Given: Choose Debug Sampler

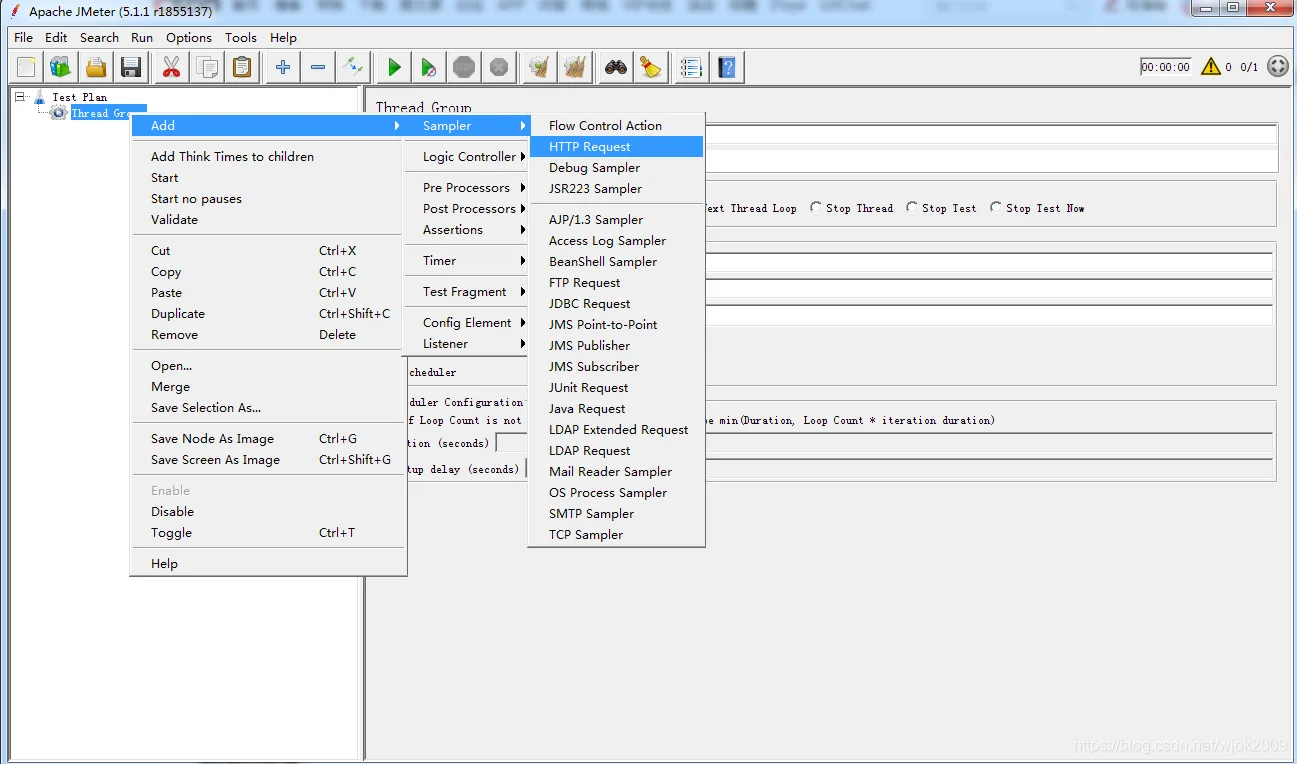Looking at the screenshot, I should [617, 167].
